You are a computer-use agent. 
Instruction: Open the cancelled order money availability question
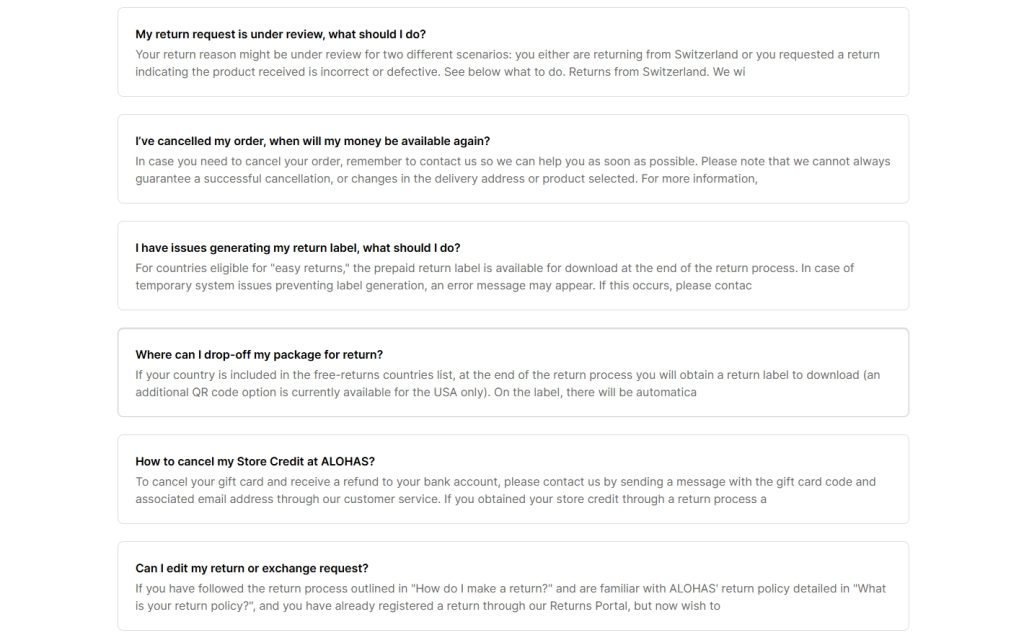[x=312, y=141]
